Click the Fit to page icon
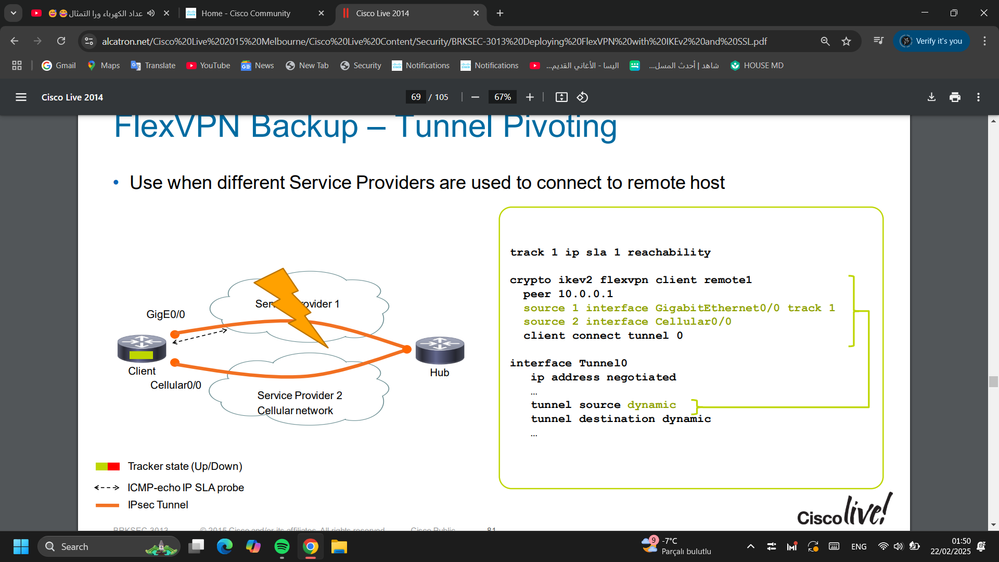Screen dimensions: 999x562 (x=561, y=97)
